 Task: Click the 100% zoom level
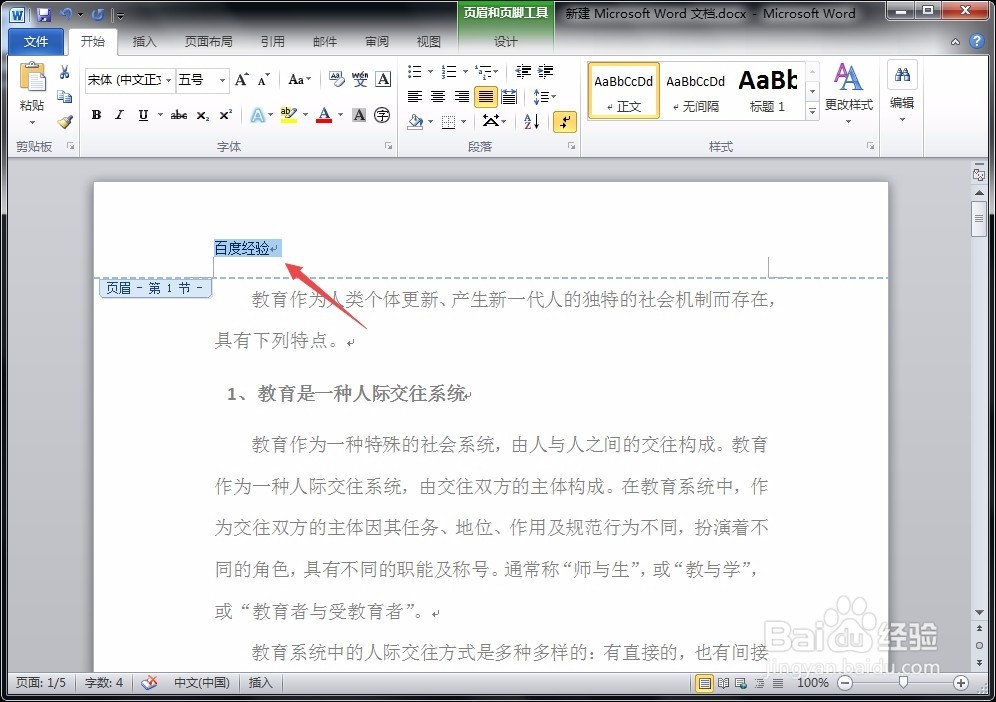[x=812, y=683]
